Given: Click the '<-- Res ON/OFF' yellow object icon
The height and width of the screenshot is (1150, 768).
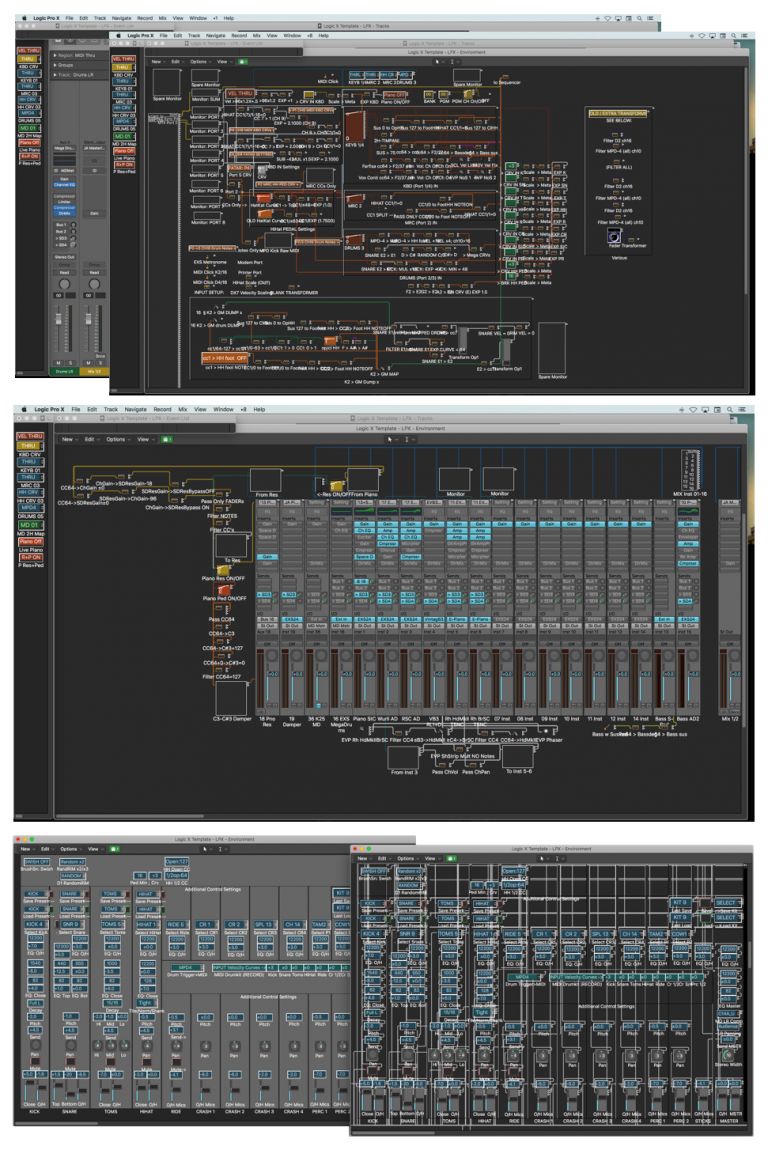Looking at the screenshot, I should tap(337, 485).
